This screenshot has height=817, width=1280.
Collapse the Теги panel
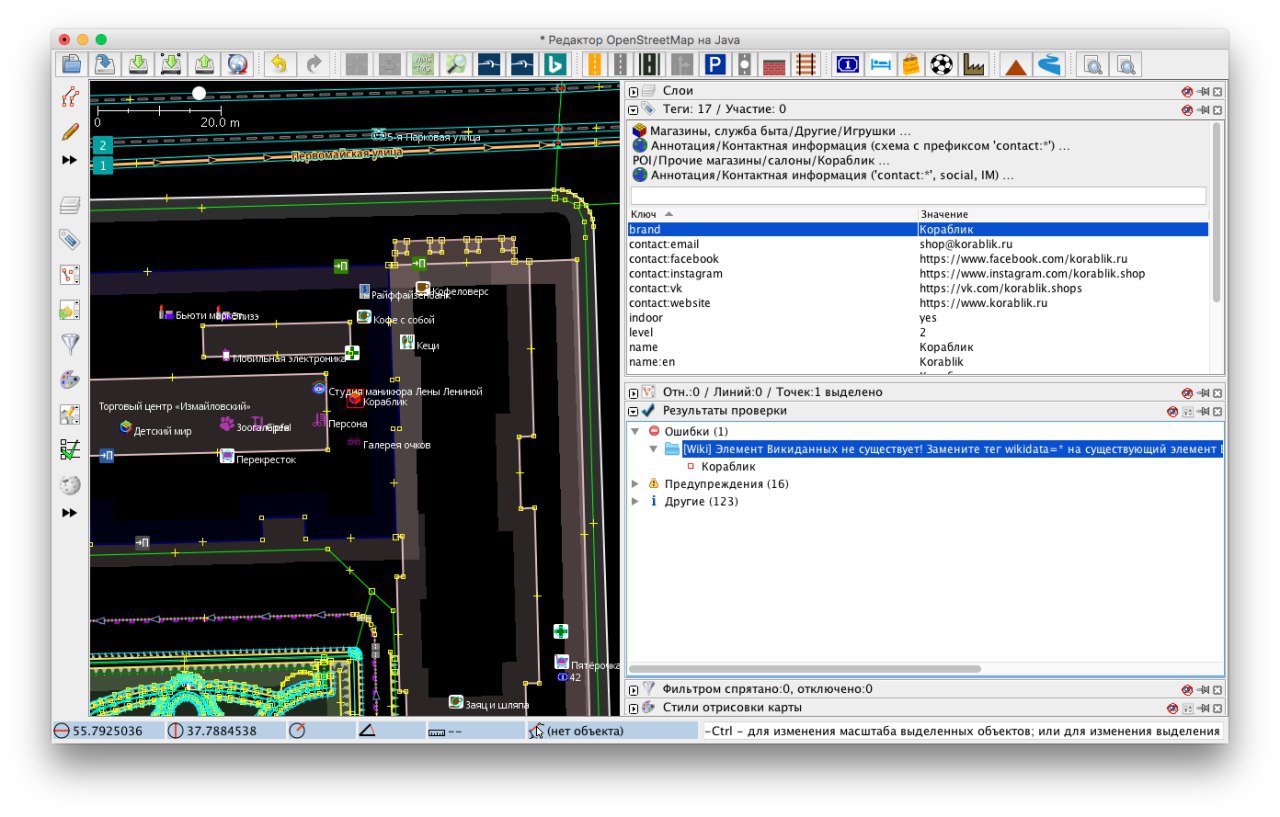(633, 109)
